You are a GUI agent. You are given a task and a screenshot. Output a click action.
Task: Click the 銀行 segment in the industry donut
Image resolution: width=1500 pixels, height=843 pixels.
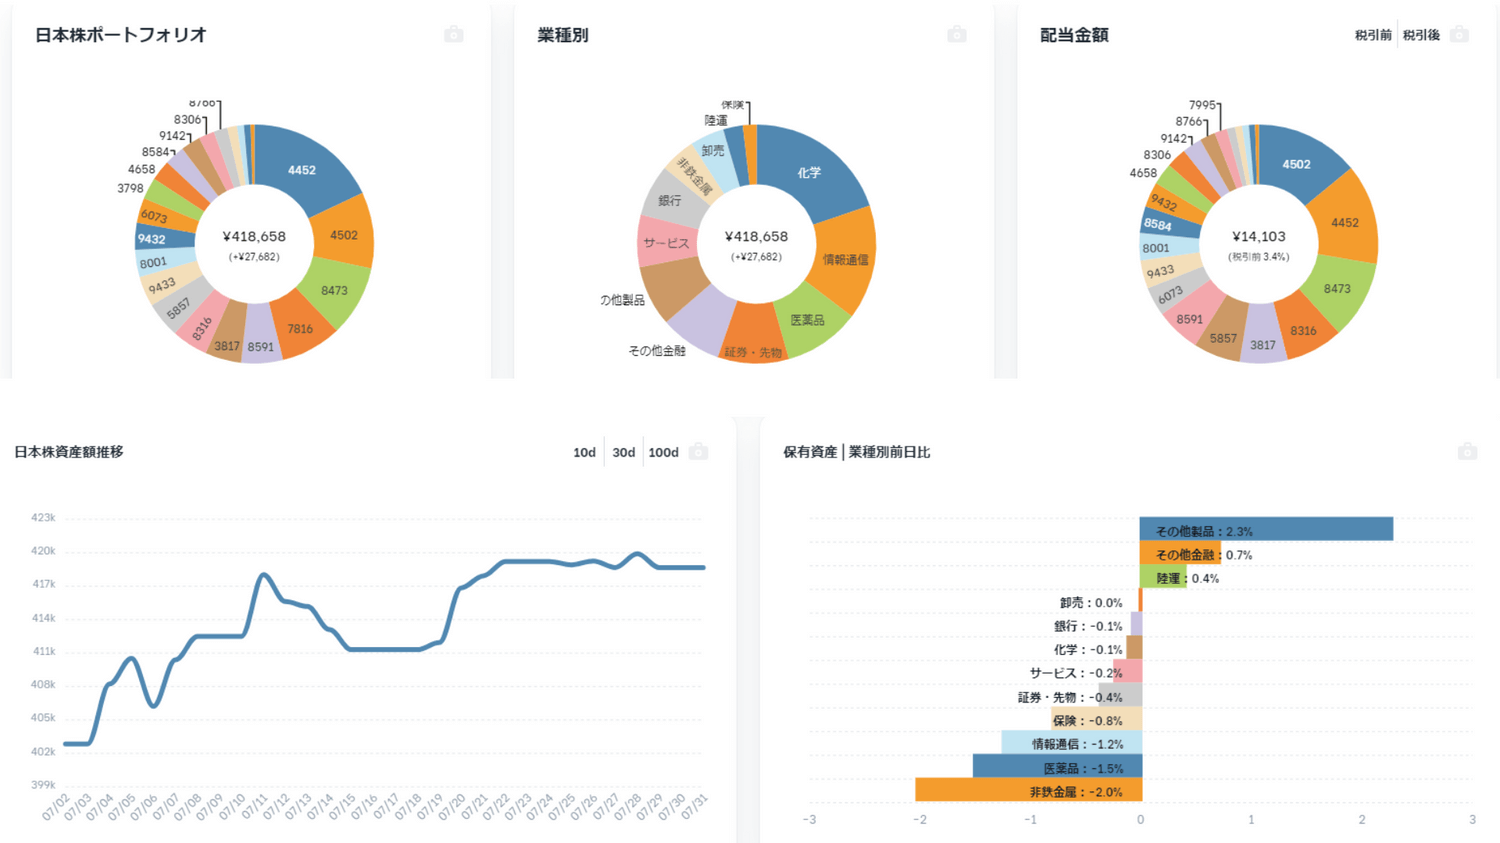coord(670,200)
